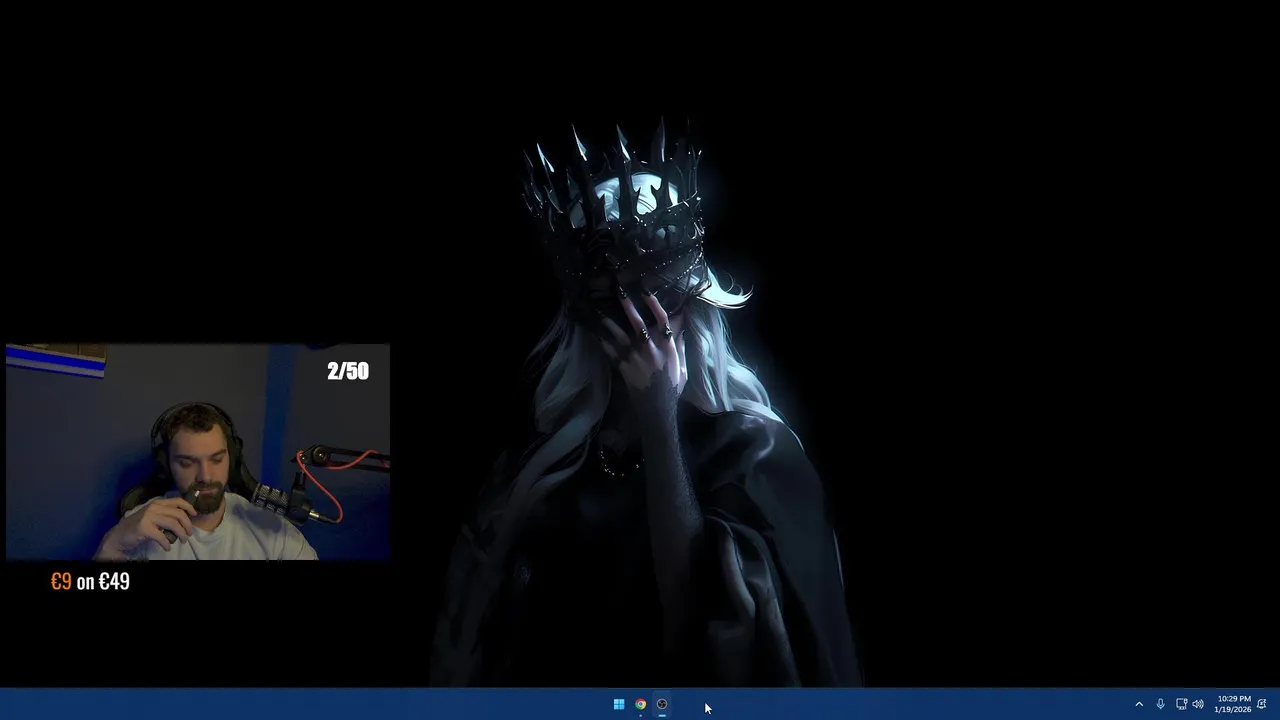Open network settings from the tray
This screenshot has height=720, width=1280.
click(1181, 704)
